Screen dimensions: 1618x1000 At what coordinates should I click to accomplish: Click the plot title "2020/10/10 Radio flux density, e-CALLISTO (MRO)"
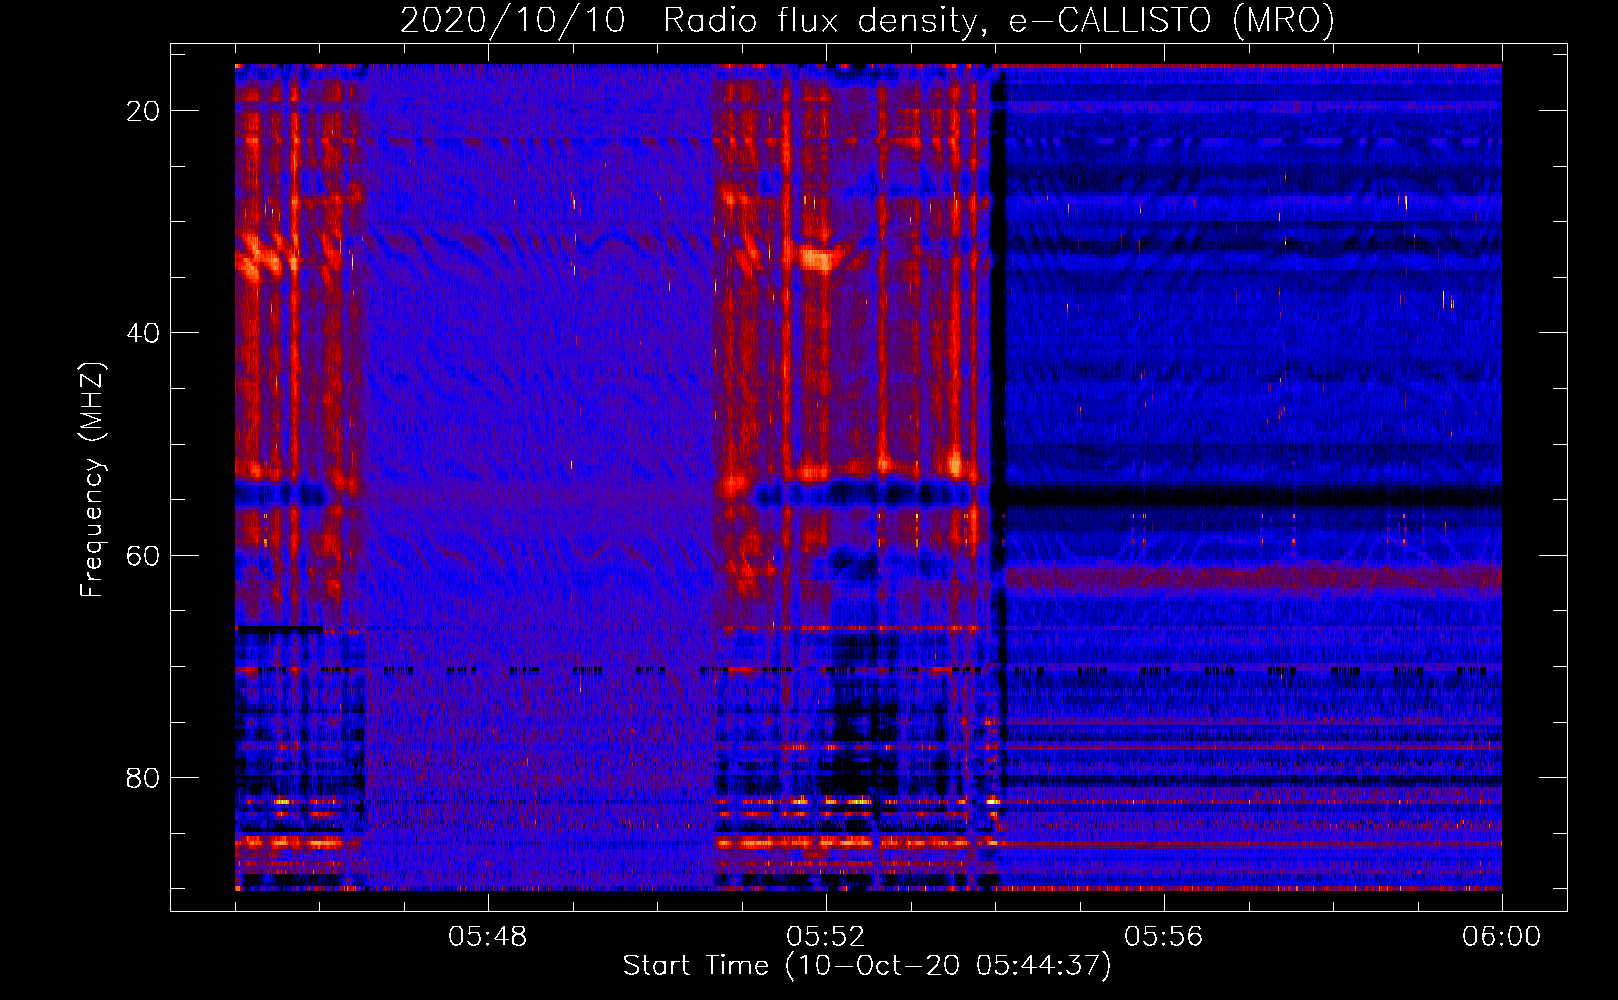867,20
